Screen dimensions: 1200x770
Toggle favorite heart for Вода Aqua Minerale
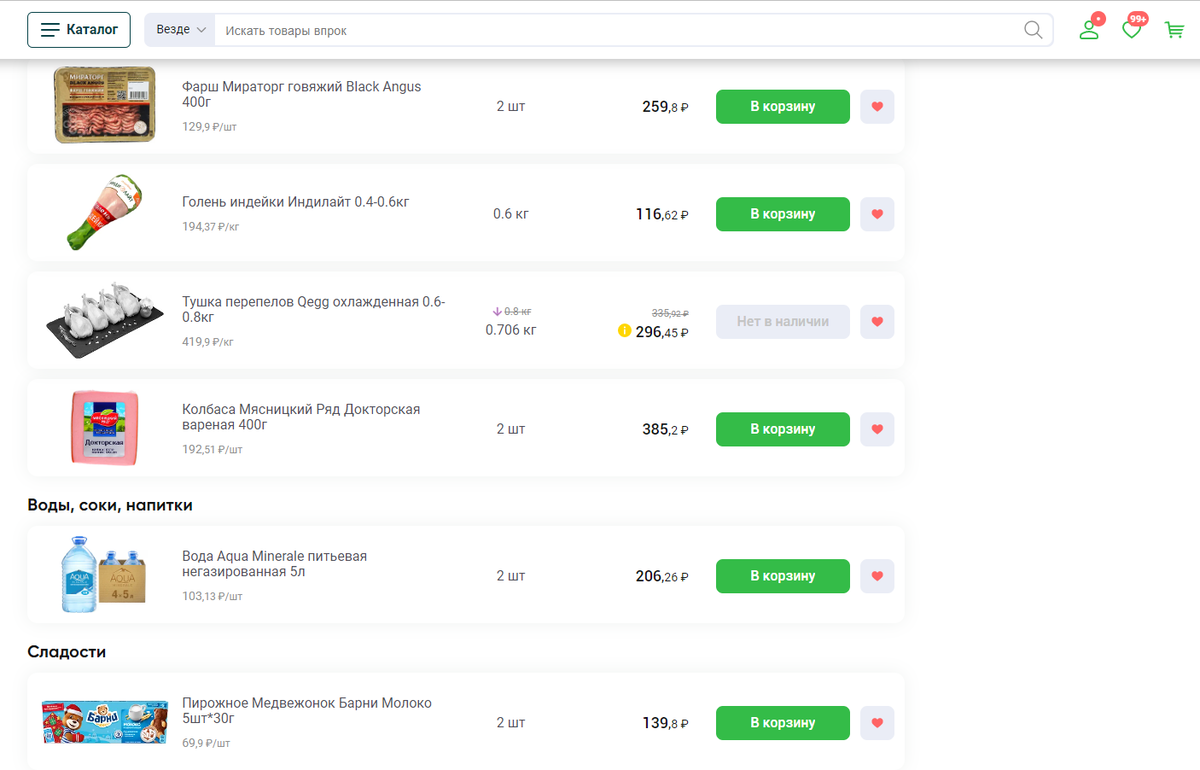(877, 576)
